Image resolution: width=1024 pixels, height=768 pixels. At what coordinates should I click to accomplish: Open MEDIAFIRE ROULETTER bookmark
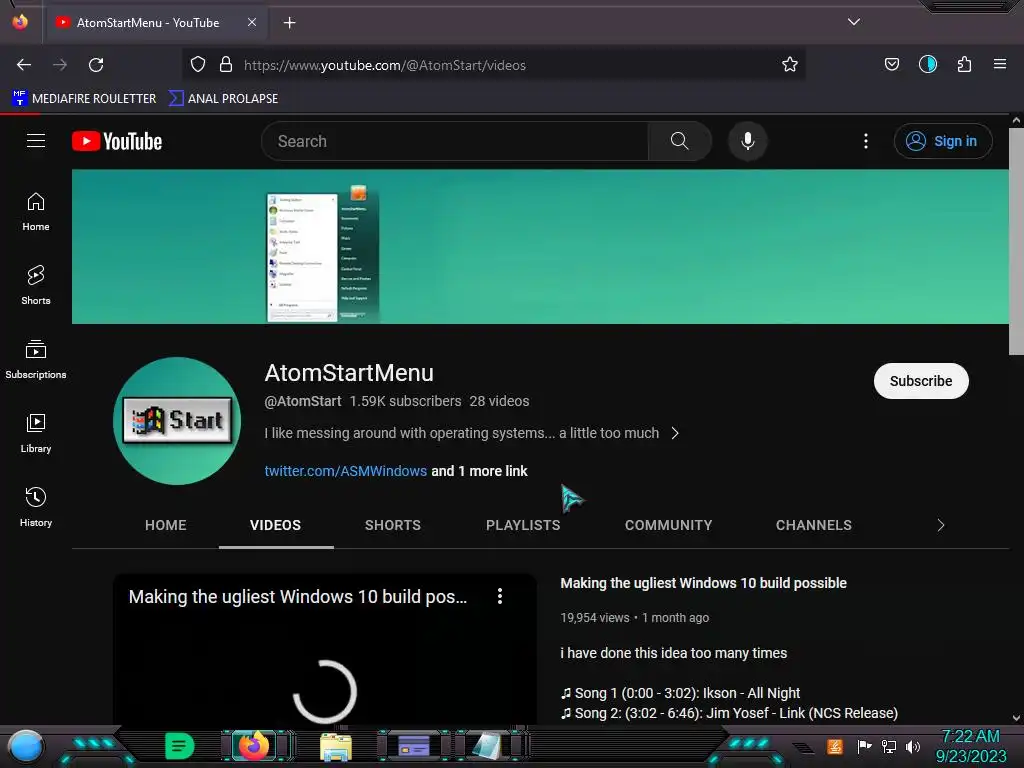point(84,99)
